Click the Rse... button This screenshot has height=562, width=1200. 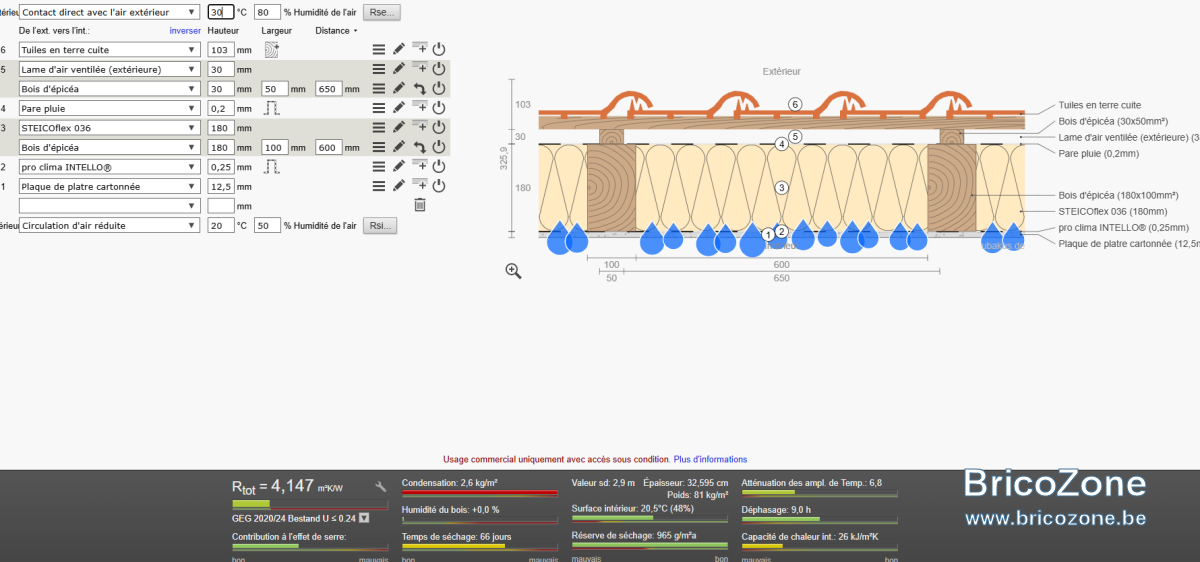(380, 12)
